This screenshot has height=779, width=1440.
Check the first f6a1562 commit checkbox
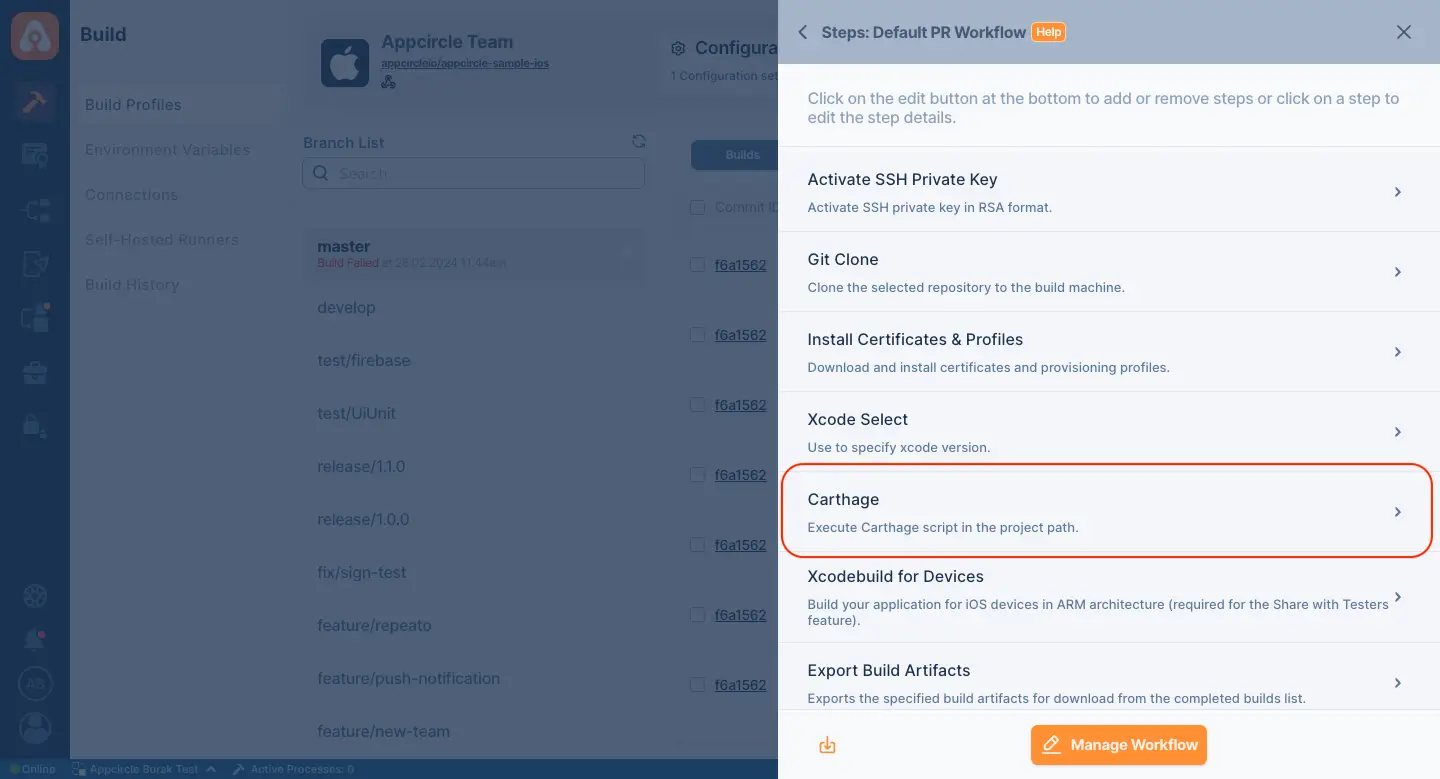tap(697, 265)
